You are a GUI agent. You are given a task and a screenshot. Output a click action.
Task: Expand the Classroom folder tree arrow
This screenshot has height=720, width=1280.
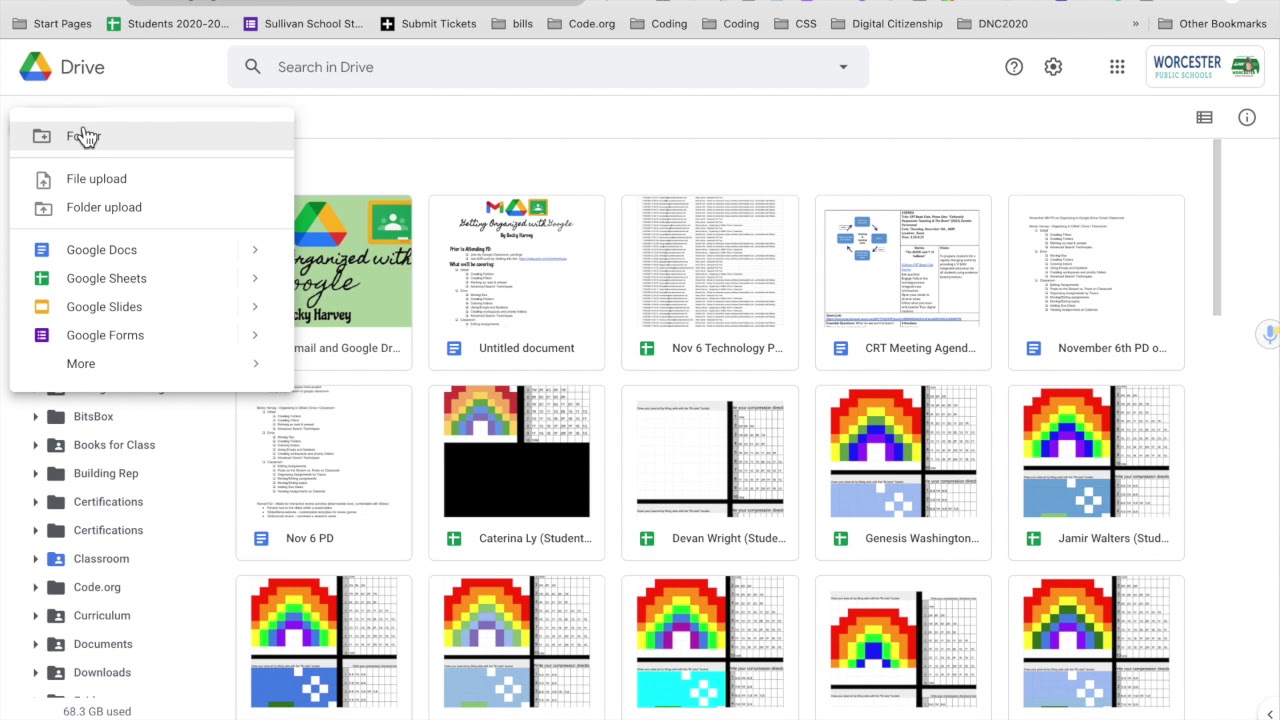click(x=36, y=559)
